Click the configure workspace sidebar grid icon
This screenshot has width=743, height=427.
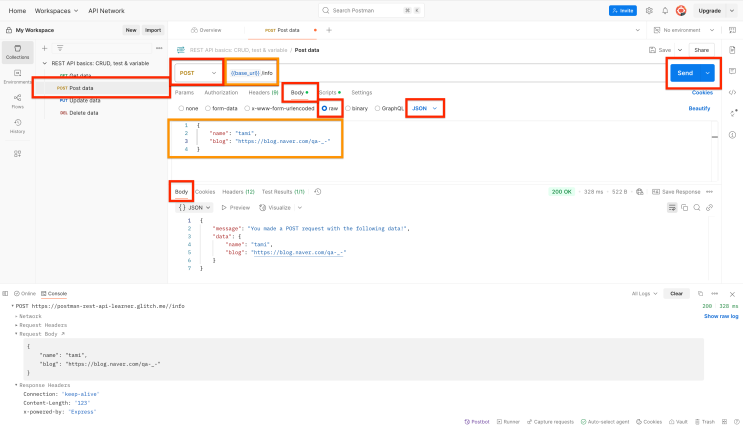(18, 154)
